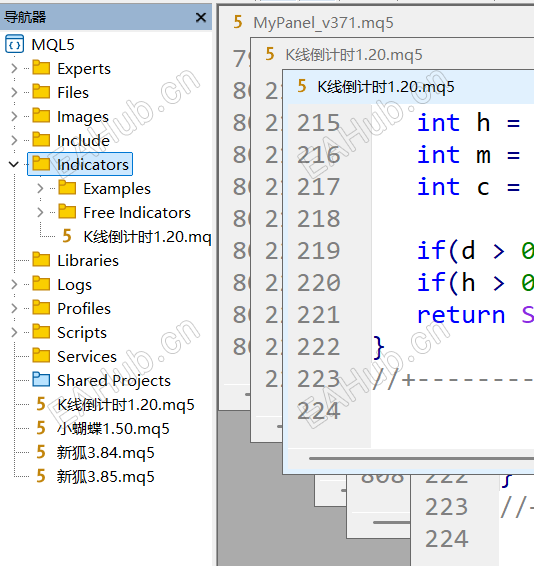Click the Examples folder icon
534x566 pixels.
(68, 187)
